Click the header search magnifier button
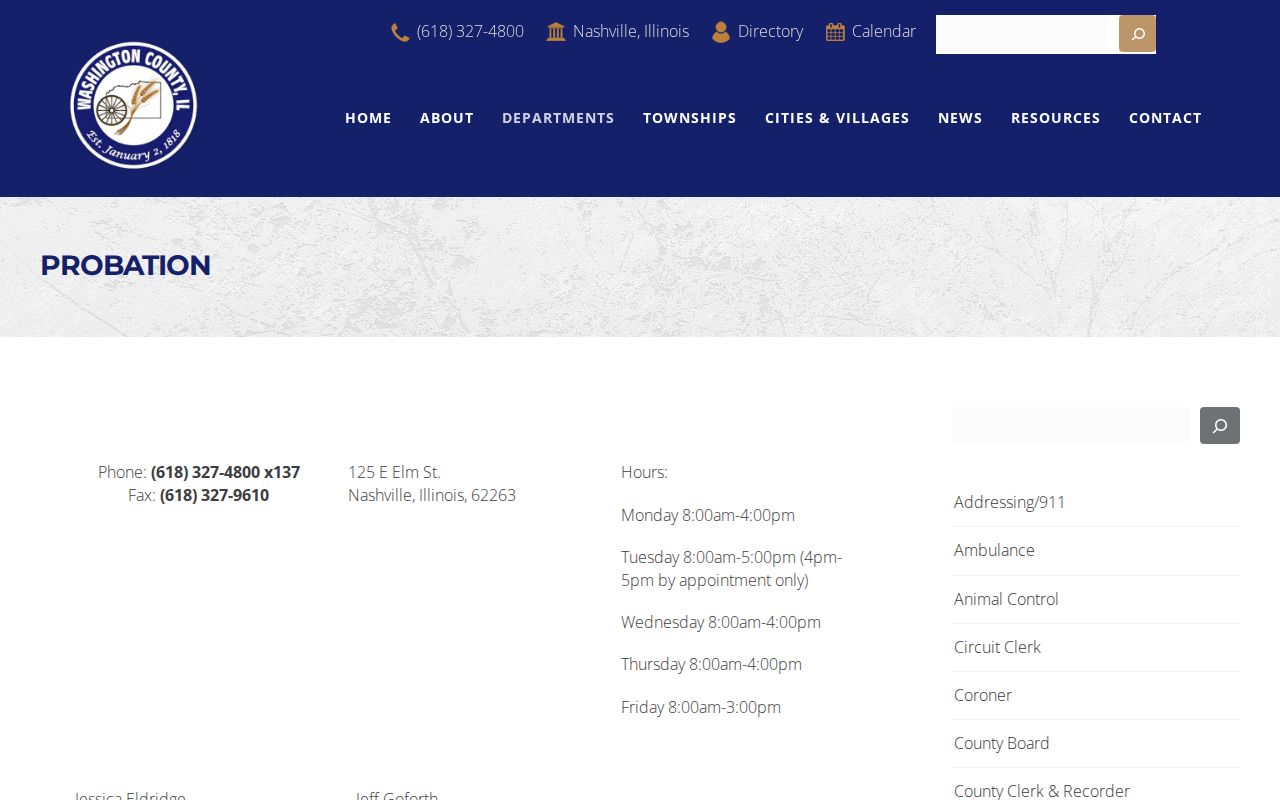The height and width of the screenshot is (800, 1280). [1137, 34]
